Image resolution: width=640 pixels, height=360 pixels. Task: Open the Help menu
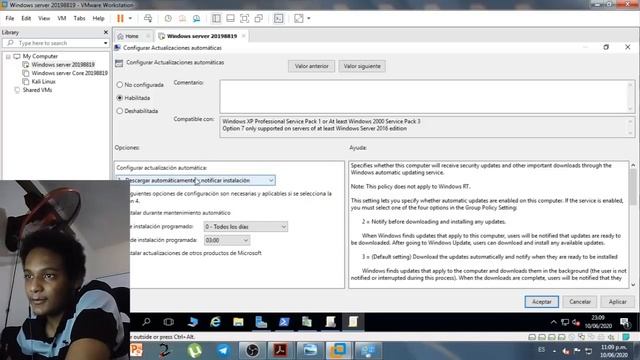pyautogui.click(x=98, y=18)
